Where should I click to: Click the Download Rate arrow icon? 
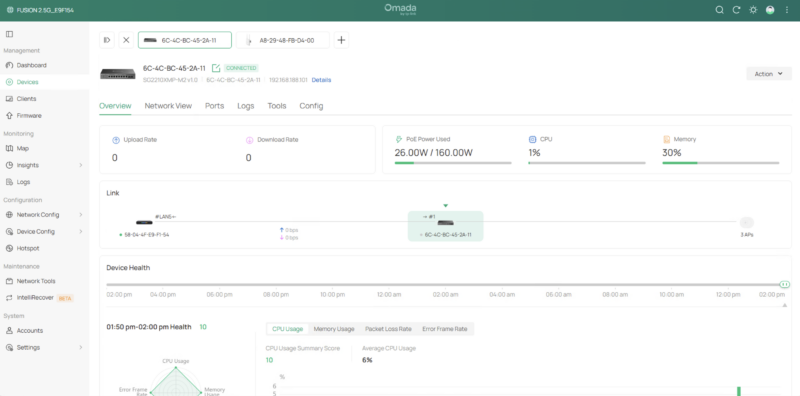[250, 140]
